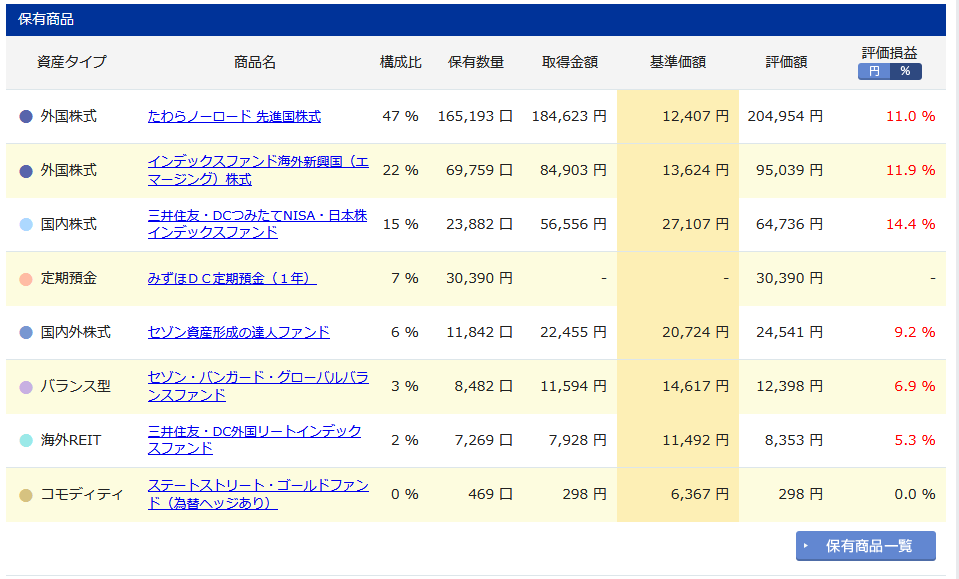Switch profit/loss display to %
Viewport: 959px width, 579px height.
(906, 72)
